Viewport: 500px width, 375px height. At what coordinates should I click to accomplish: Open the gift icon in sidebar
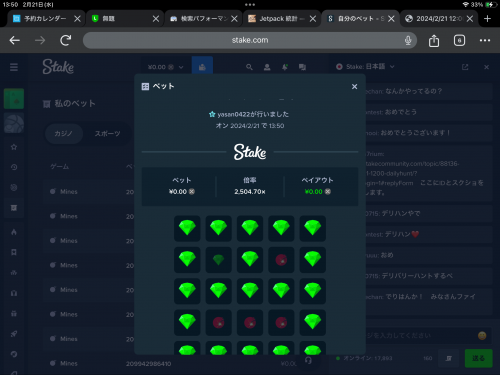pos(14,313)
